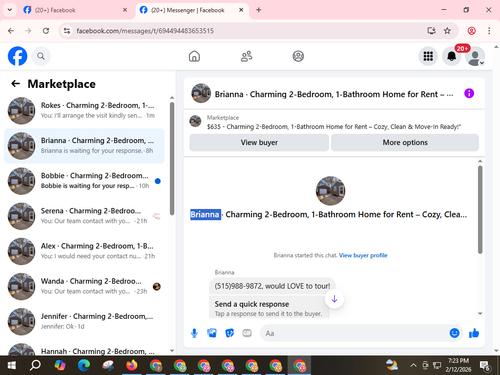
Task: Select the Messenger | Facebook tab
Action: point(192,10)
